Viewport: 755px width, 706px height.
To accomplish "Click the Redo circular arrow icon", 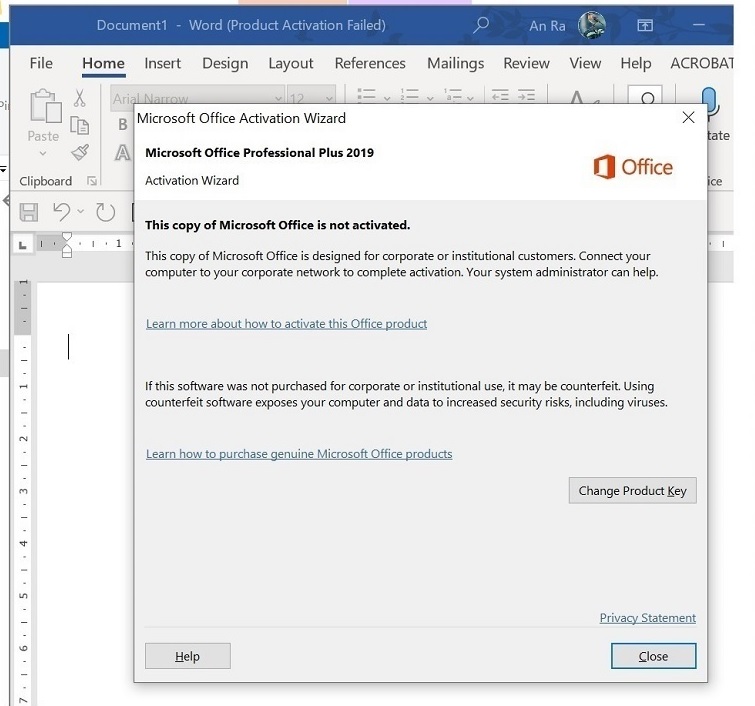I will [x=105, y=212].
